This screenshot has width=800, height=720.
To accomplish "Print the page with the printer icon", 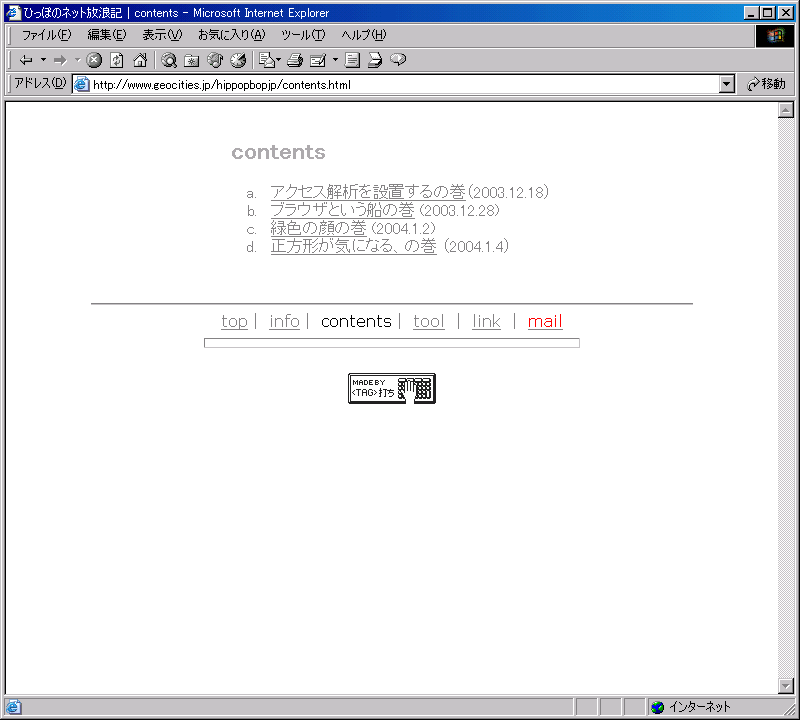I will [x=295, y=60].
